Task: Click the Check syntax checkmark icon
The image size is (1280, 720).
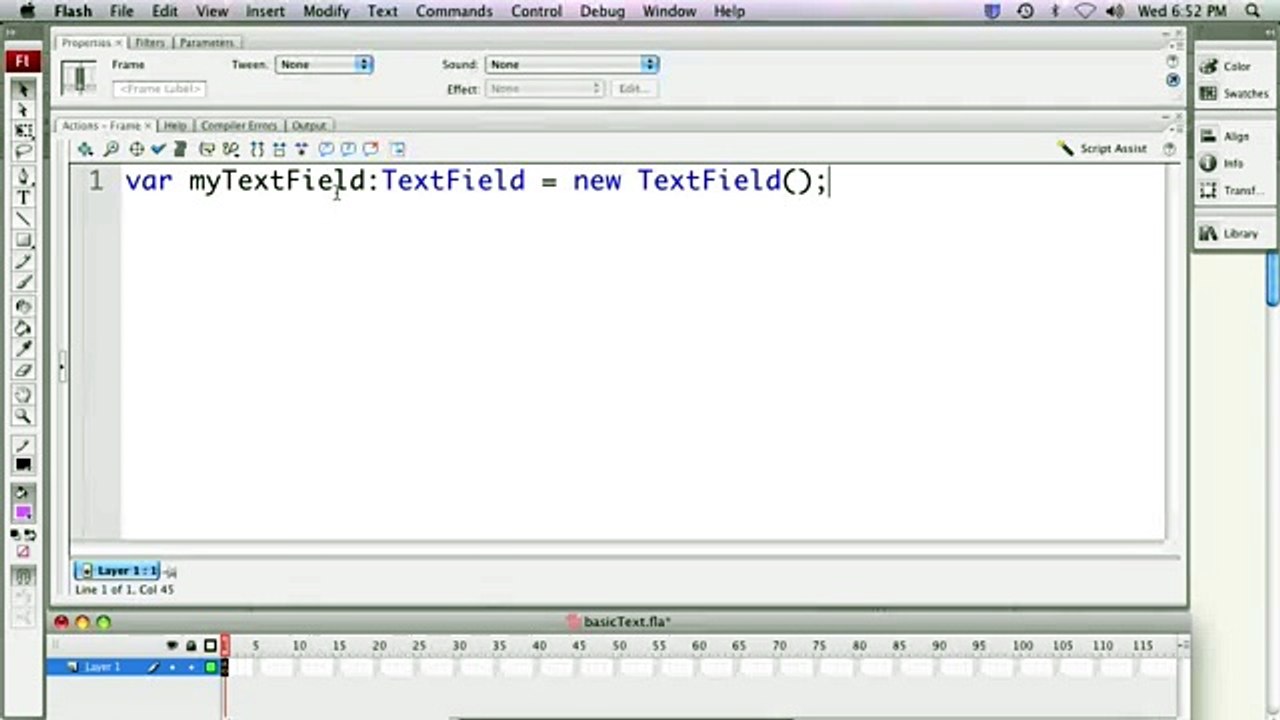Action: pos(158,149)
